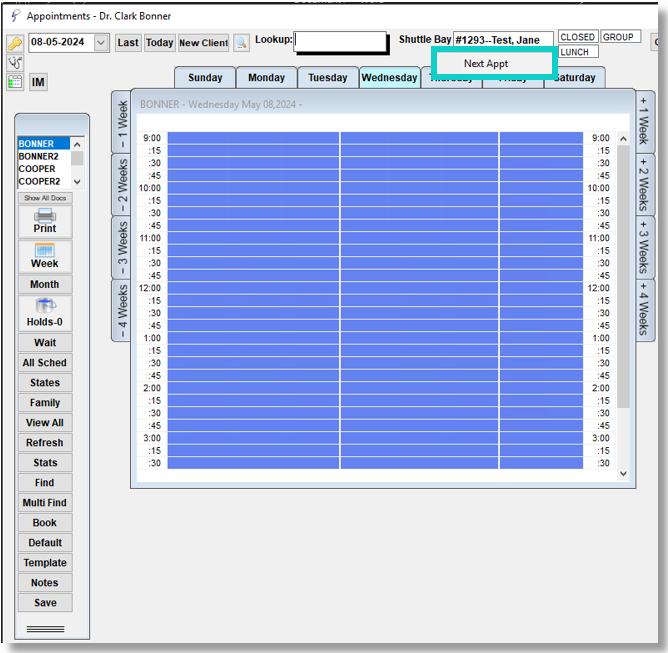Advance with the + 4 Weeks tab

[x=644, y=311]
